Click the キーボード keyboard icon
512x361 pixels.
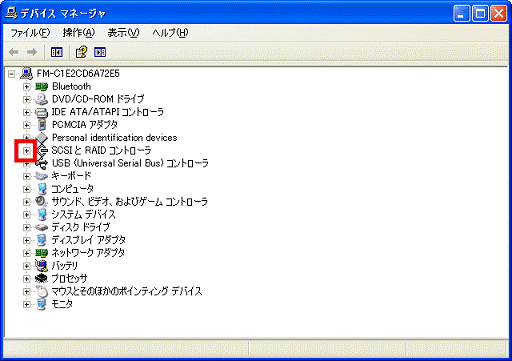coord(42,176)
